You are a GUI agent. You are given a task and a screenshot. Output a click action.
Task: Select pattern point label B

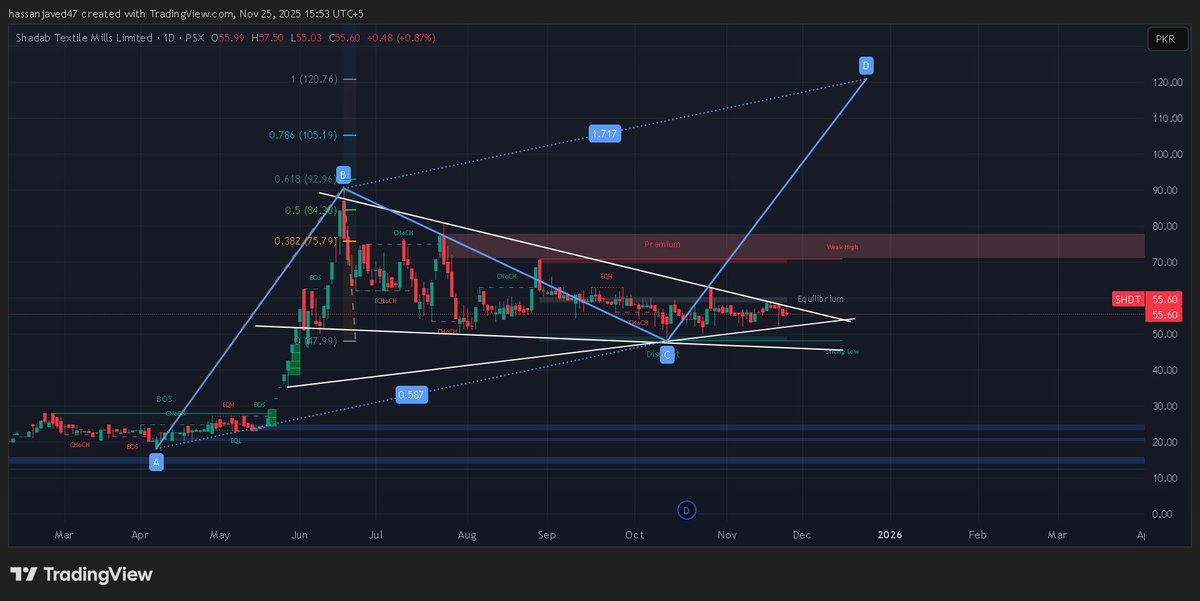(343, 173)
